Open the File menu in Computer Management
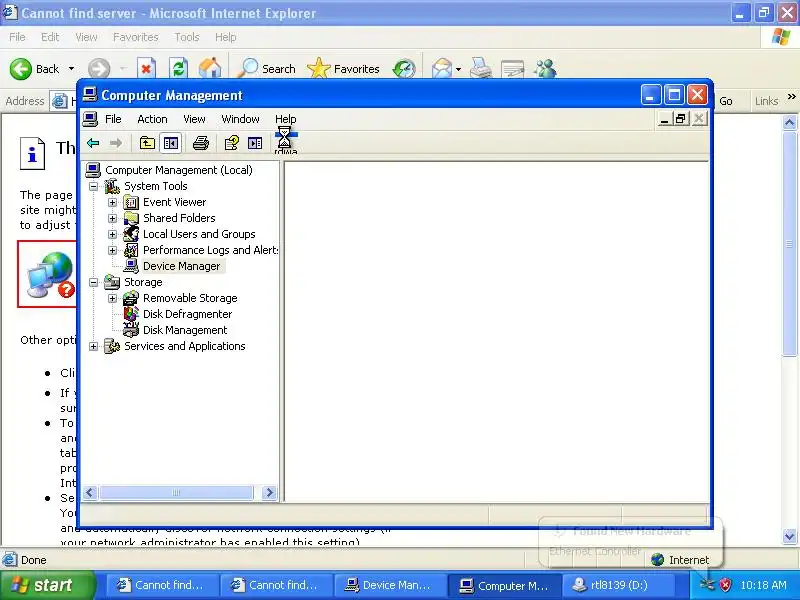The height and width of the screenshot is (600, 800). point(113,119)
